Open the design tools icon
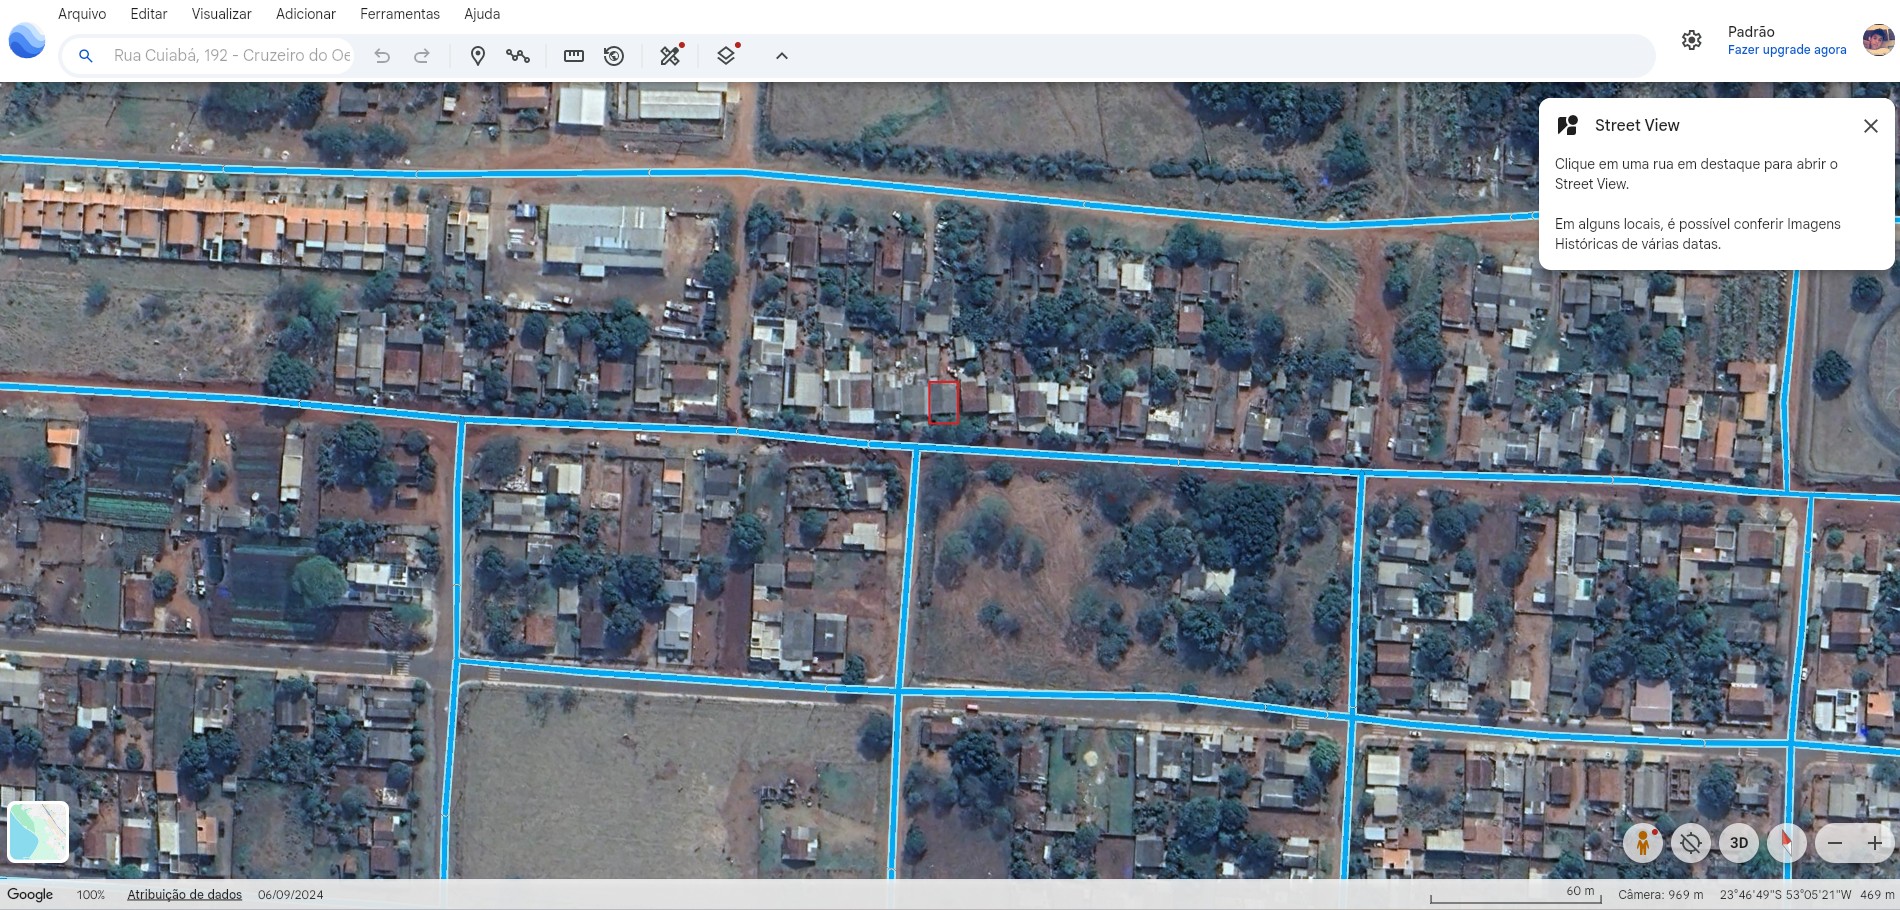The height and width of the screenshot is (910, 1900). [x=671, y=56]
